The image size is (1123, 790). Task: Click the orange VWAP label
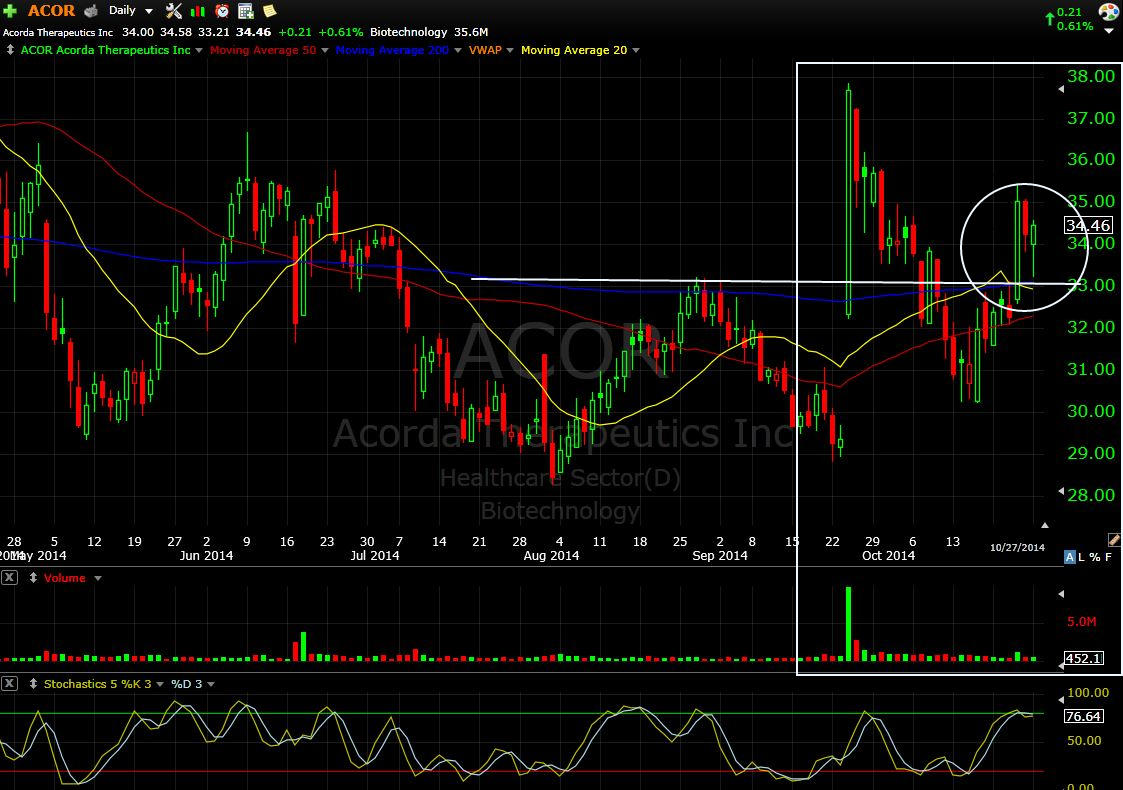pos(485,50)
